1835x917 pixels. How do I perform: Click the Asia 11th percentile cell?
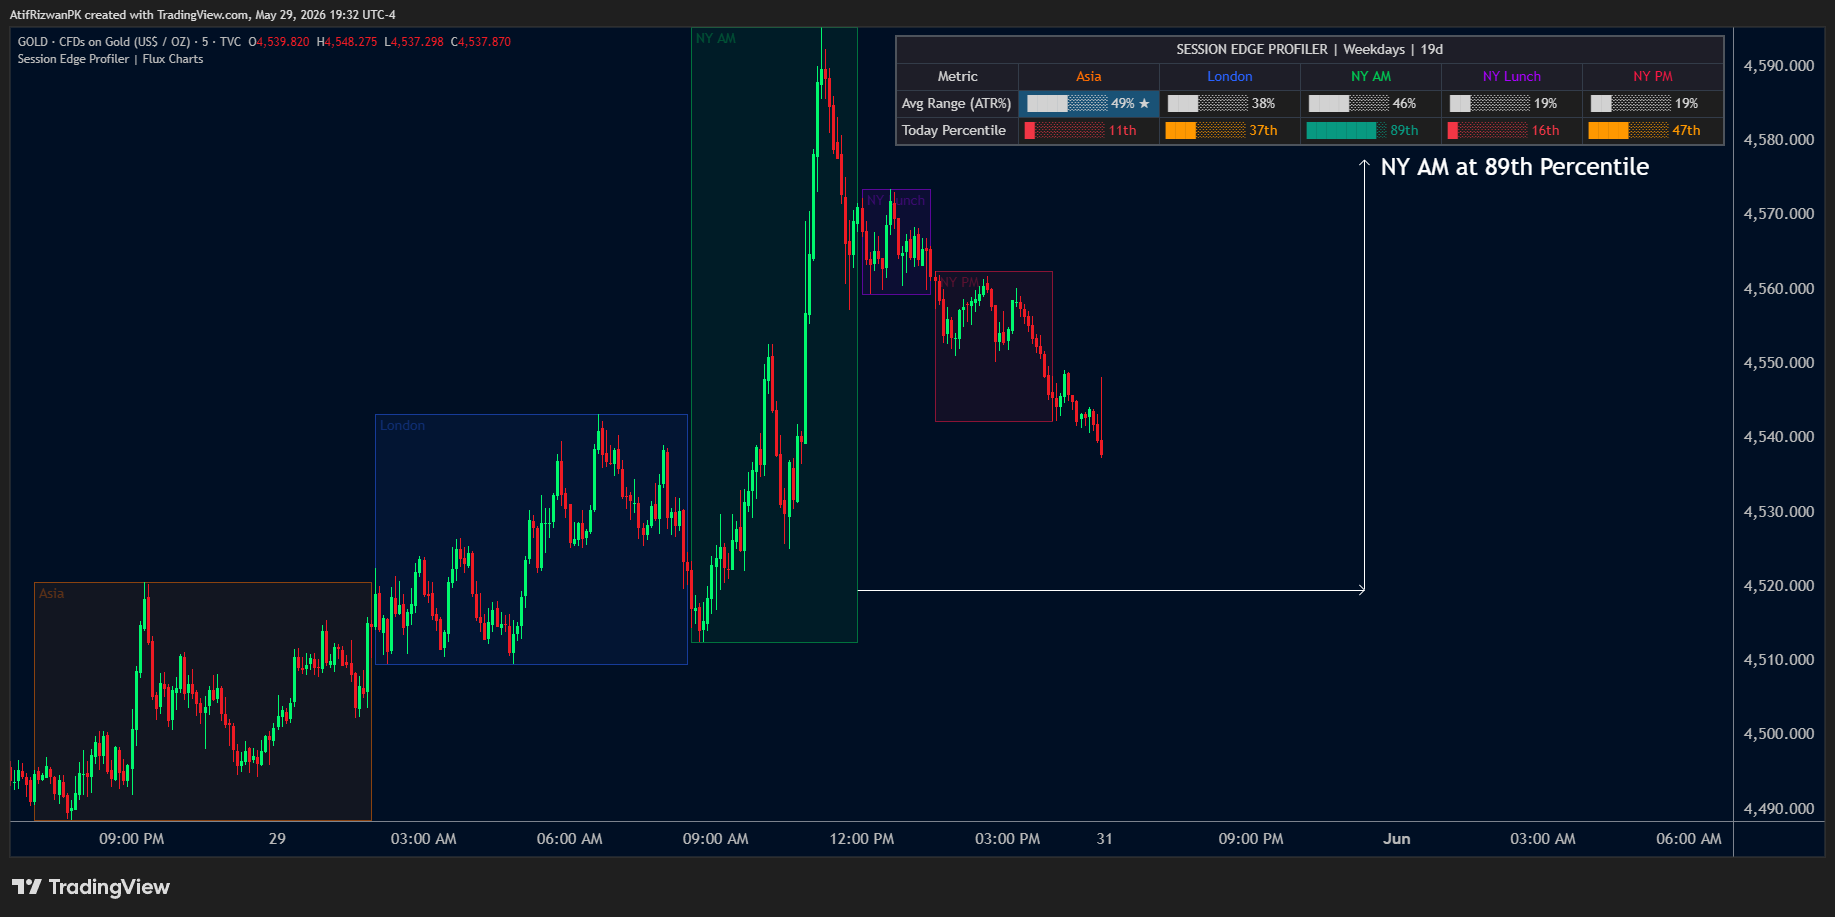click(x=1089, y=130)
